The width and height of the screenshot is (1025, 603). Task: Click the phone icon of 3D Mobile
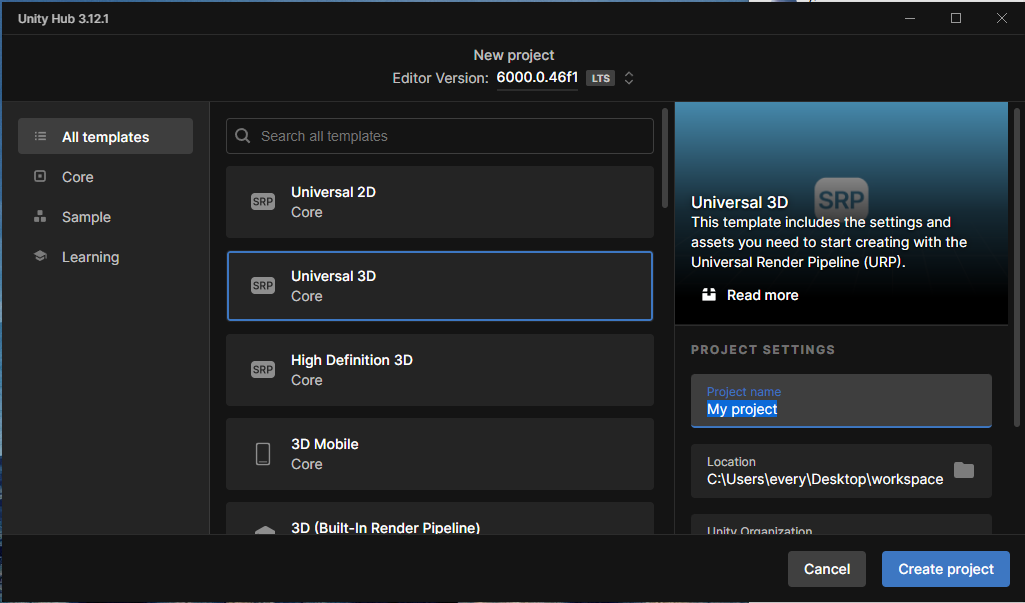pyautogui.click(x=263, y=454)
